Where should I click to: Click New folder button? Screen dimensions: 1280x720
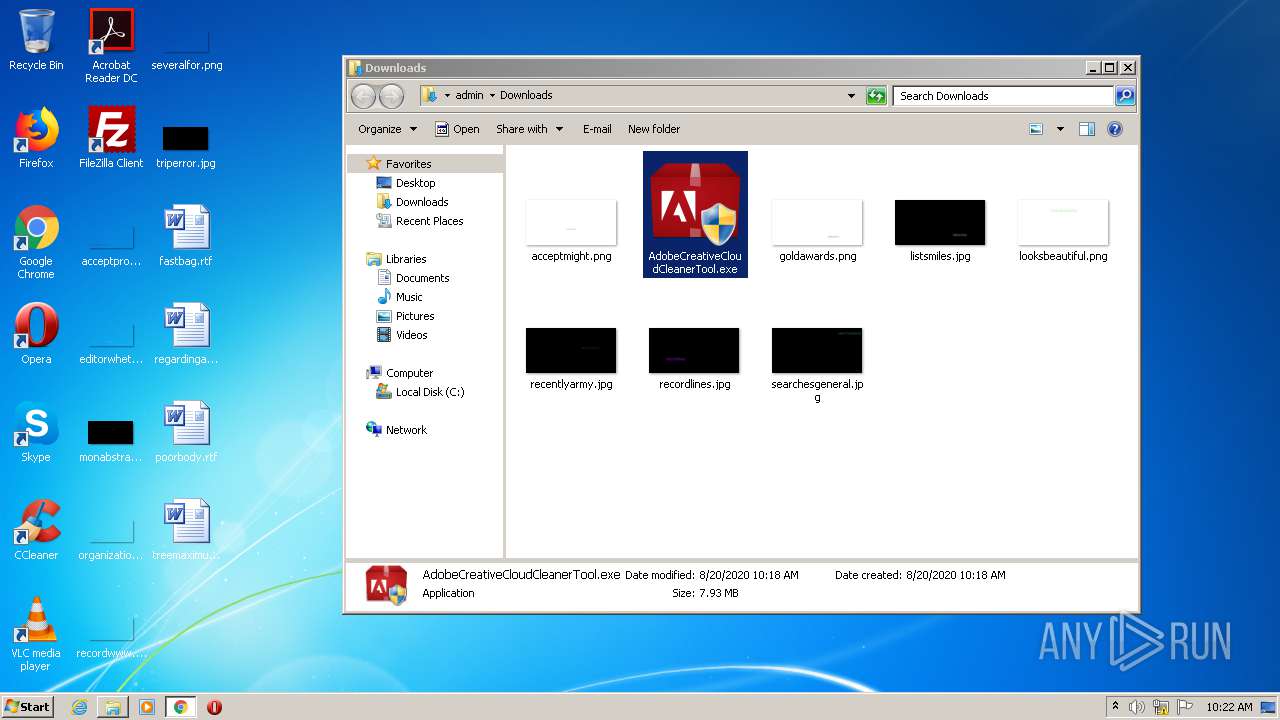654,129
